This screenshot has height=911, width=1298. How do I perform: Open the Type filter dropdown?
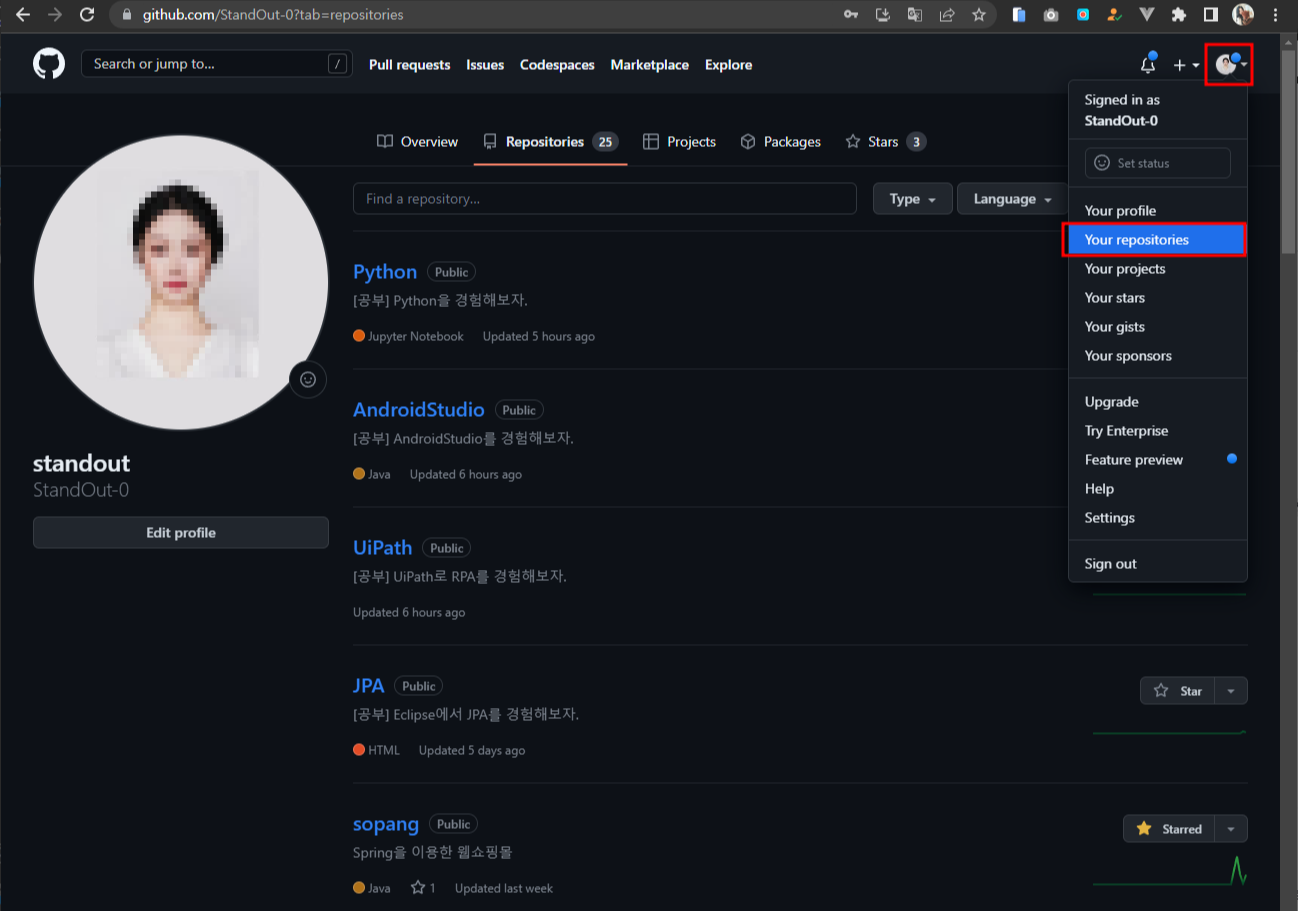pyautogui.click(x=913, y=199)
